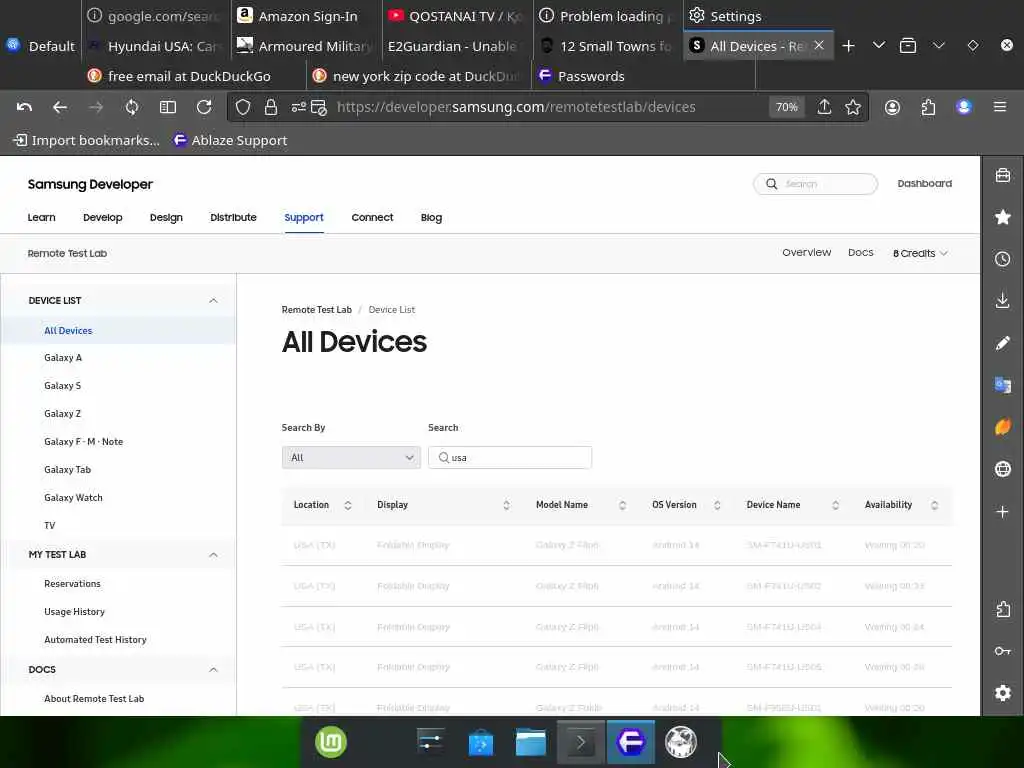The width and height of the screenshot is (1024, 768).
Task: Open the side panel downloads icon
Action: pos(1003,300)
